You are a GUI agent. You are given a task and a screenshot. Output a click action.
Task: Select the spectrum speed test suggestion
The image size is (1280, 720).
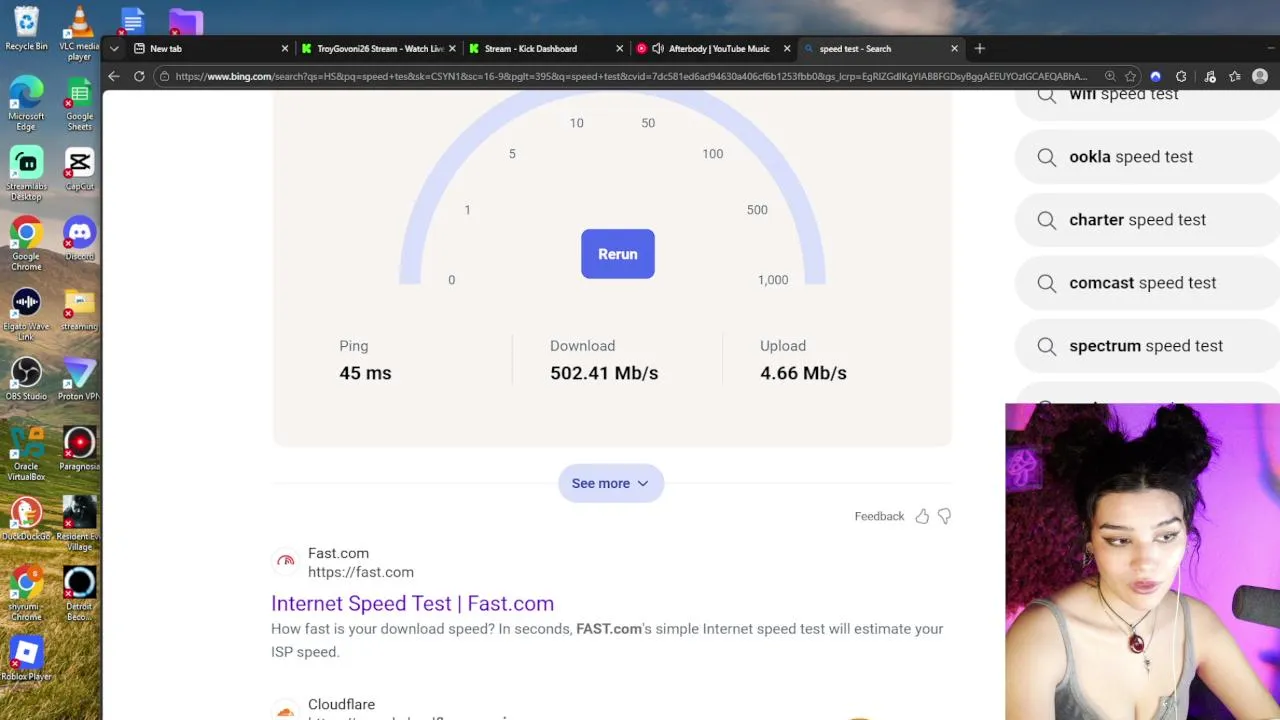point(1145,346)
